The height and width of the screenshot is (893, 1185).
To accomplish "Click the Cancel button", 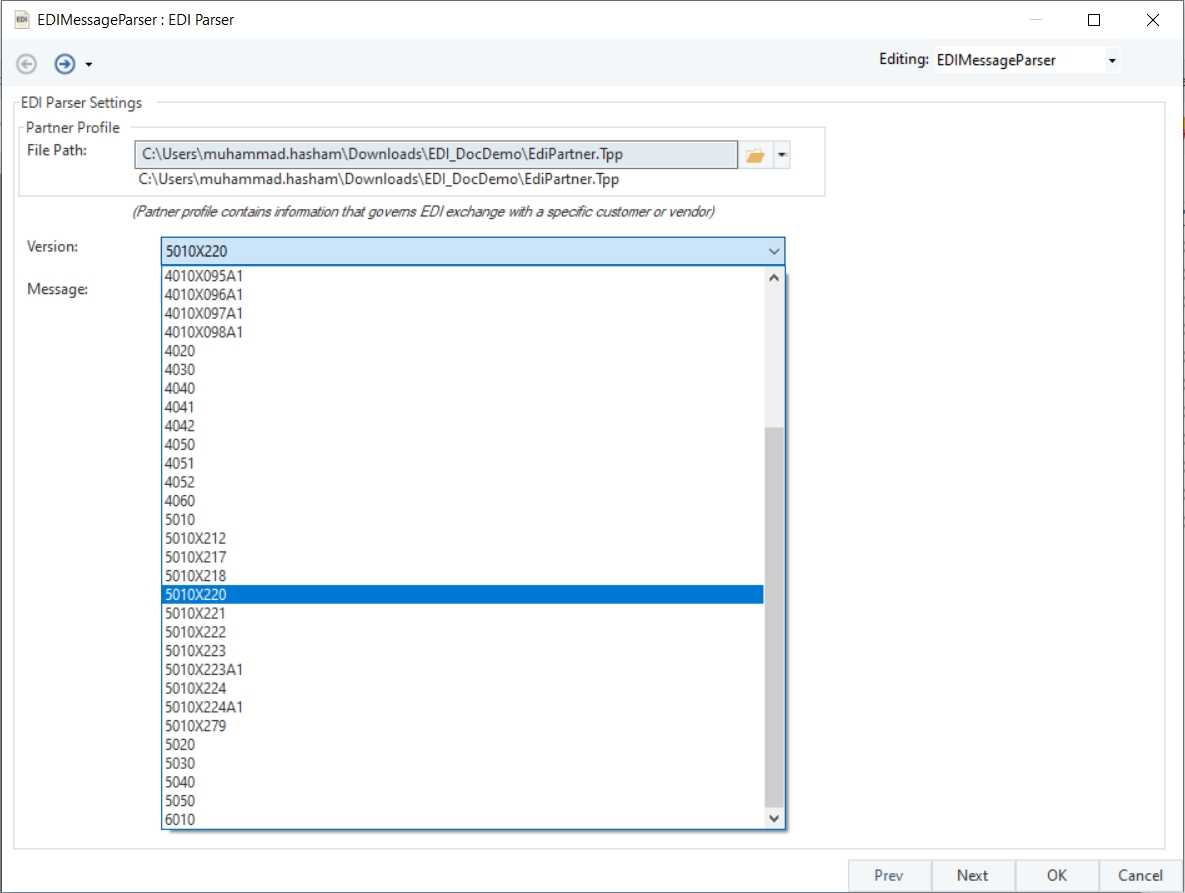I will coord(1140,875).
